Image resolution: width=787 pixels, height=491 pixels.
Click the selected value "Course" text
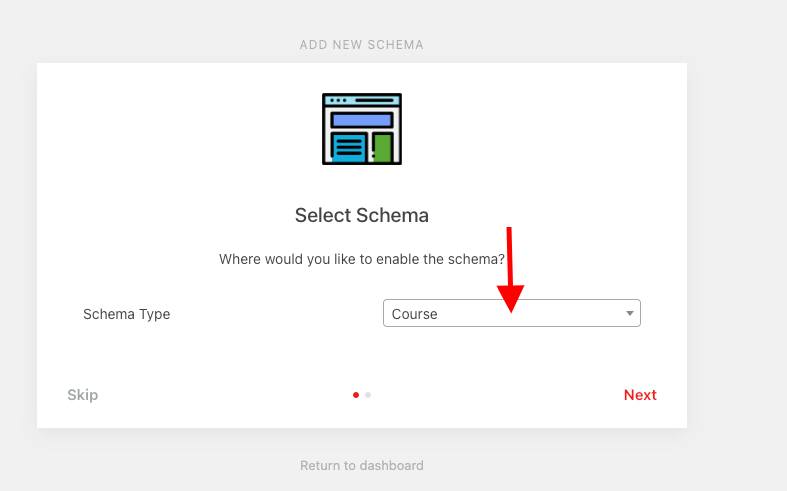click(x=414, y=314)
